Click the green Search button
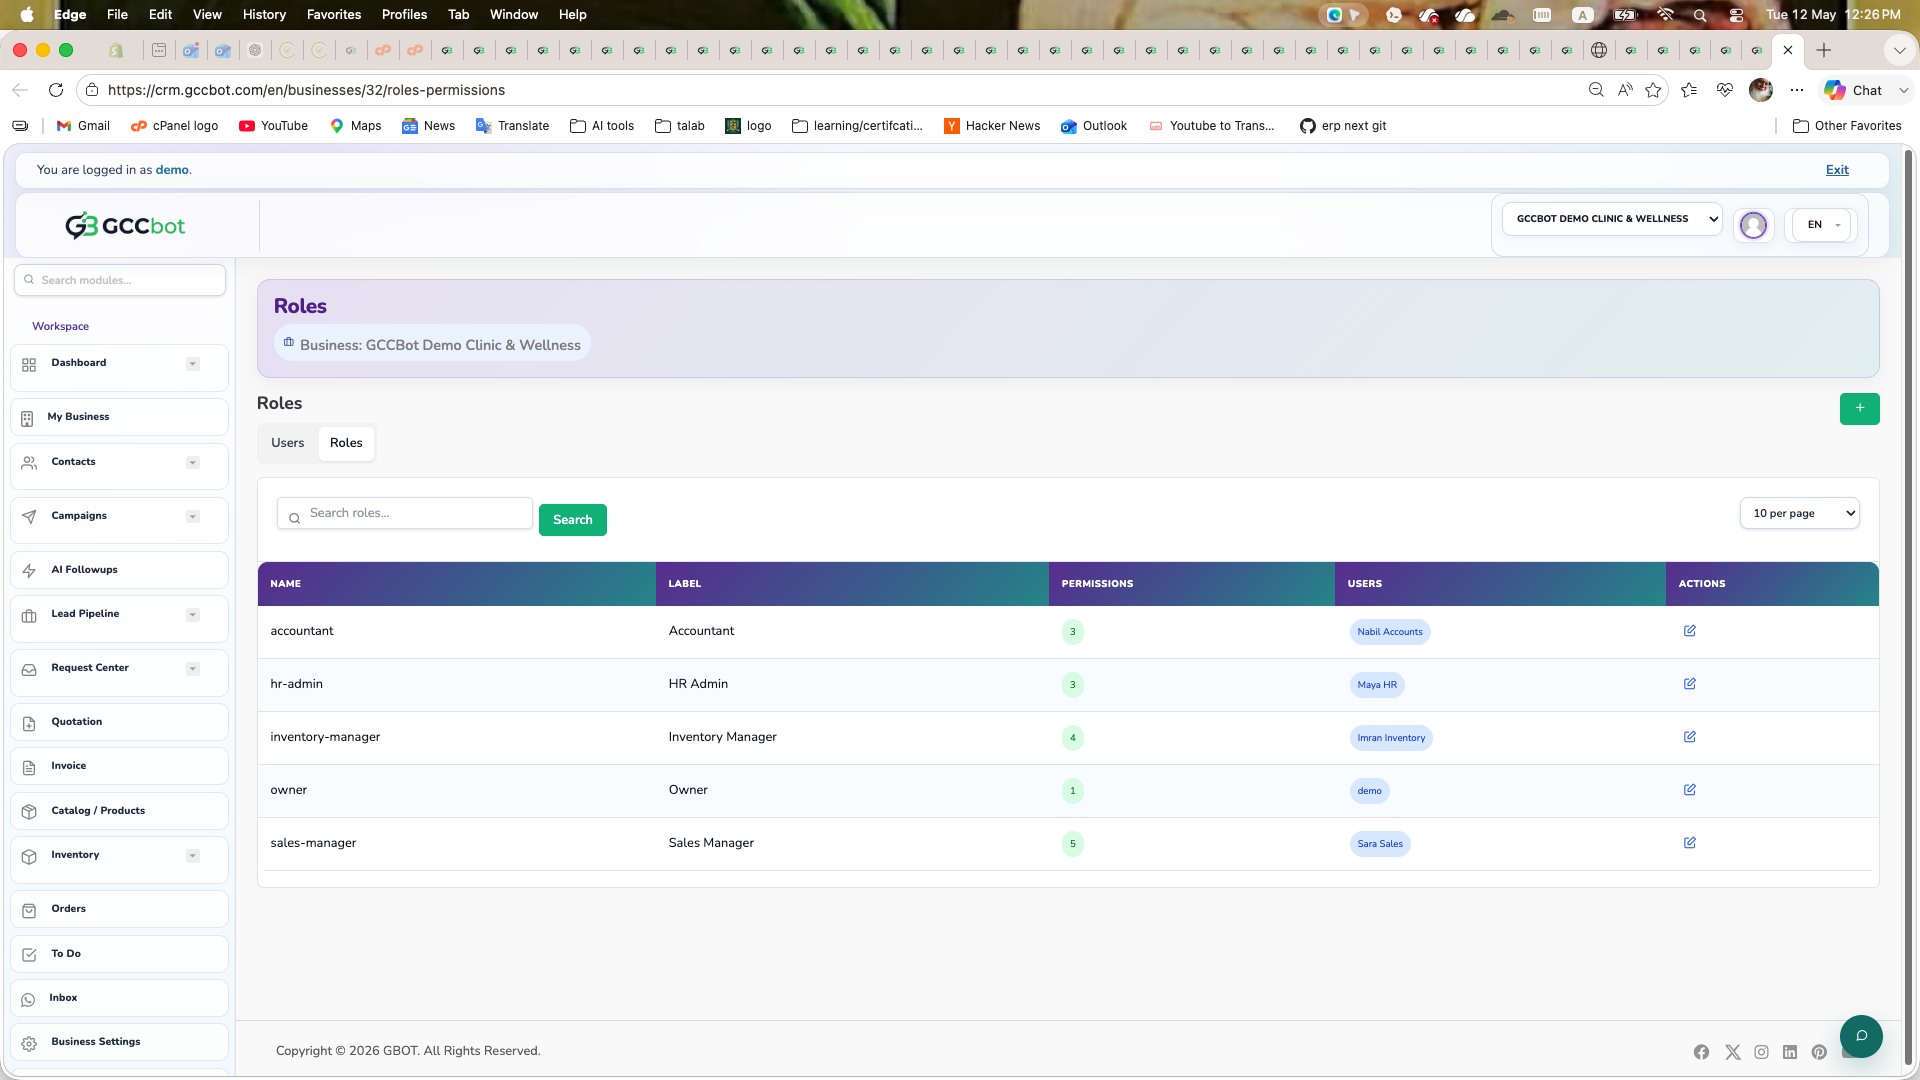 click(572, 520)
